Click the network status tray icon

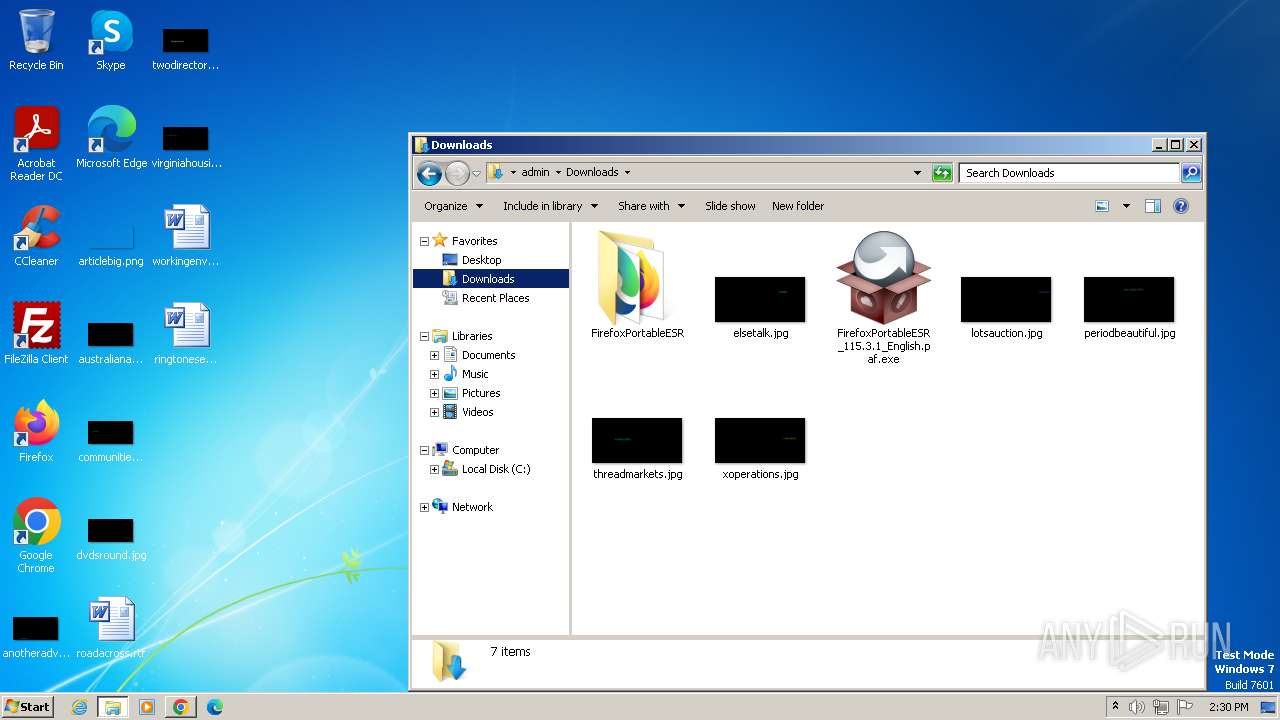coord(1161,707)
